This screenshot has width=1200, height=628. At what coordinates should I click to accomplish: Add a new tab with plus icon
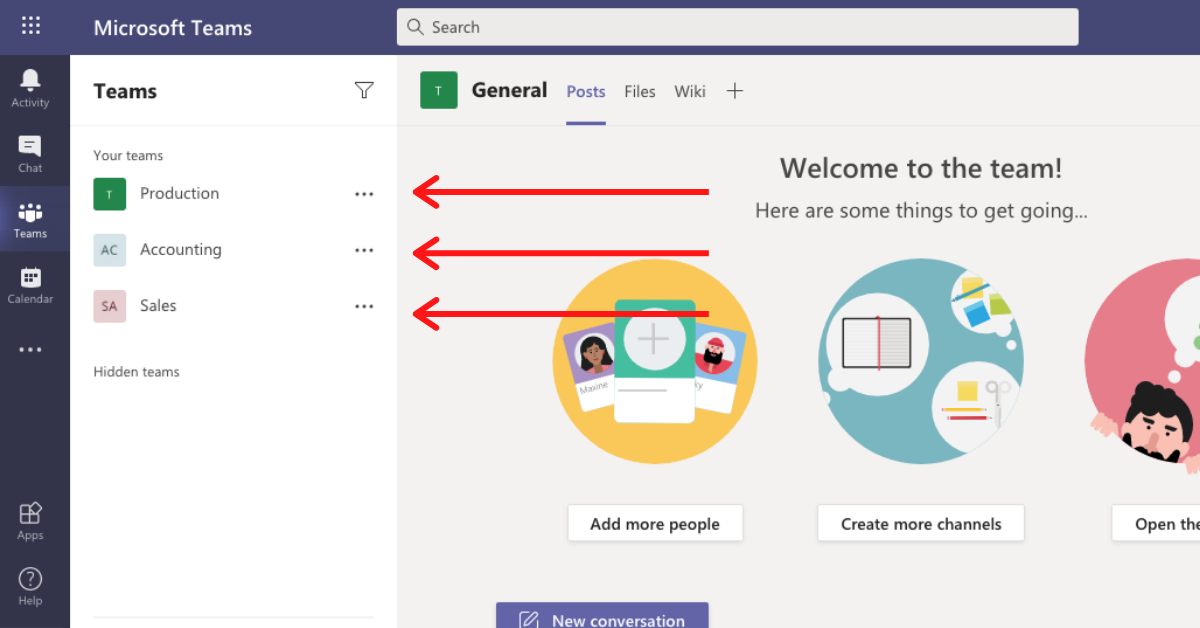click(x=735, y=91)
